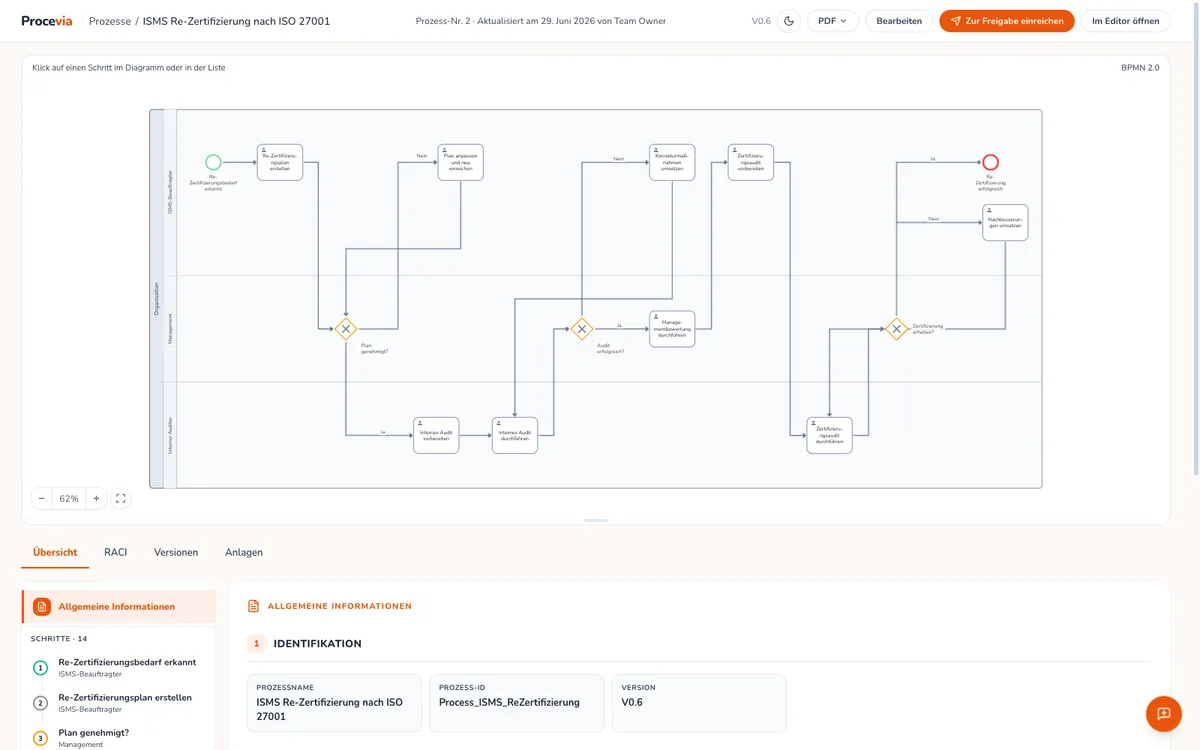Zoom in the diagram with plus button
The width and height of the screenshot is (1200, 750).
(x=96, y=498)
